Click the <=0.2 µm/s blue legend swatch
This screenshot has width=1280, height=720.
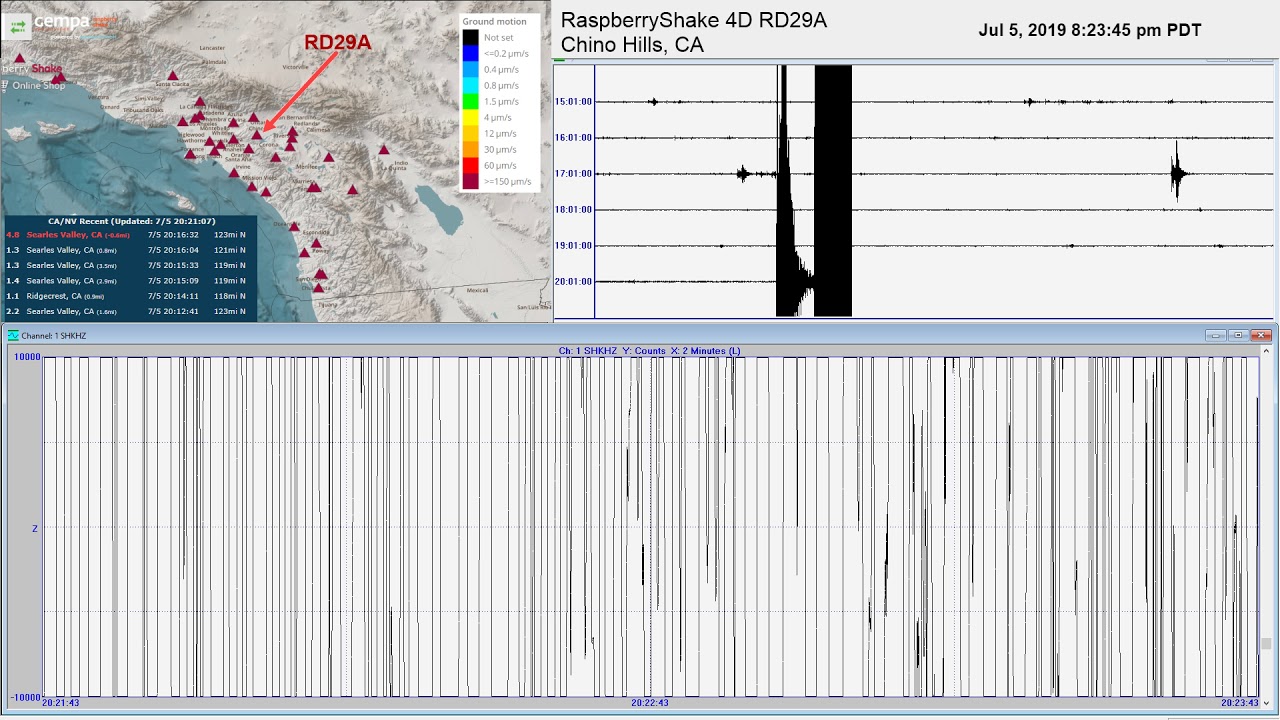coord(470,53)
